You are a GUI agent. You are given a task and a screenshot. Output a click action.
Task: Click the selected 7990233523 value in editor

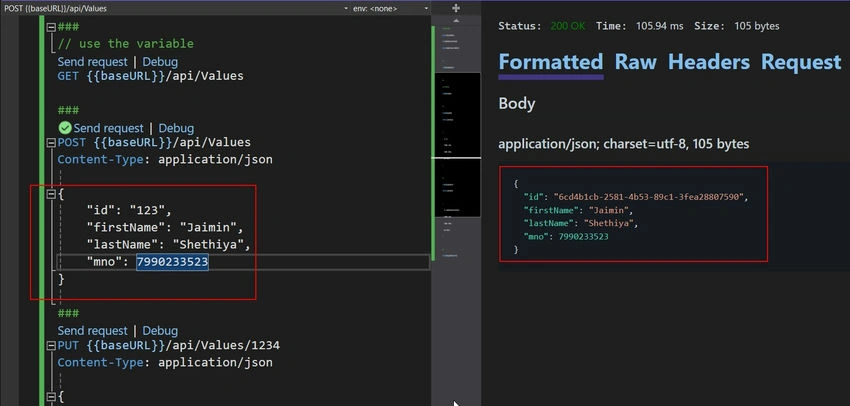click(172, 262)
